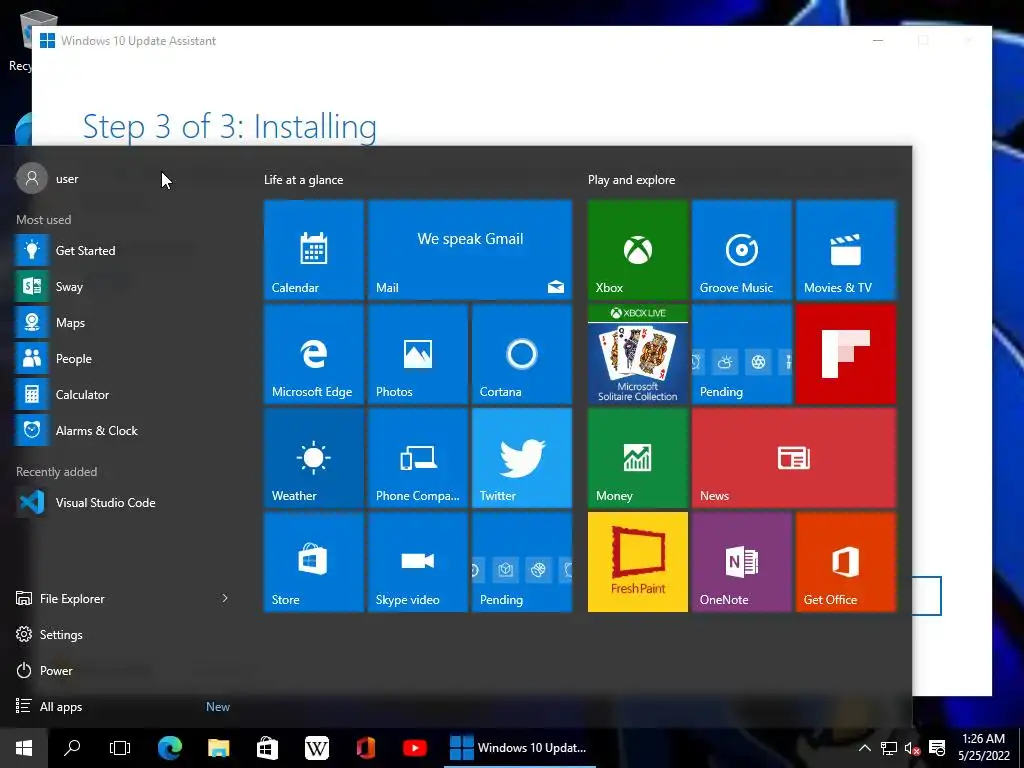This screenshot has width=1024, height=768.
Task: Open Wikipedia taskbar icon
Action: (317, 748)
